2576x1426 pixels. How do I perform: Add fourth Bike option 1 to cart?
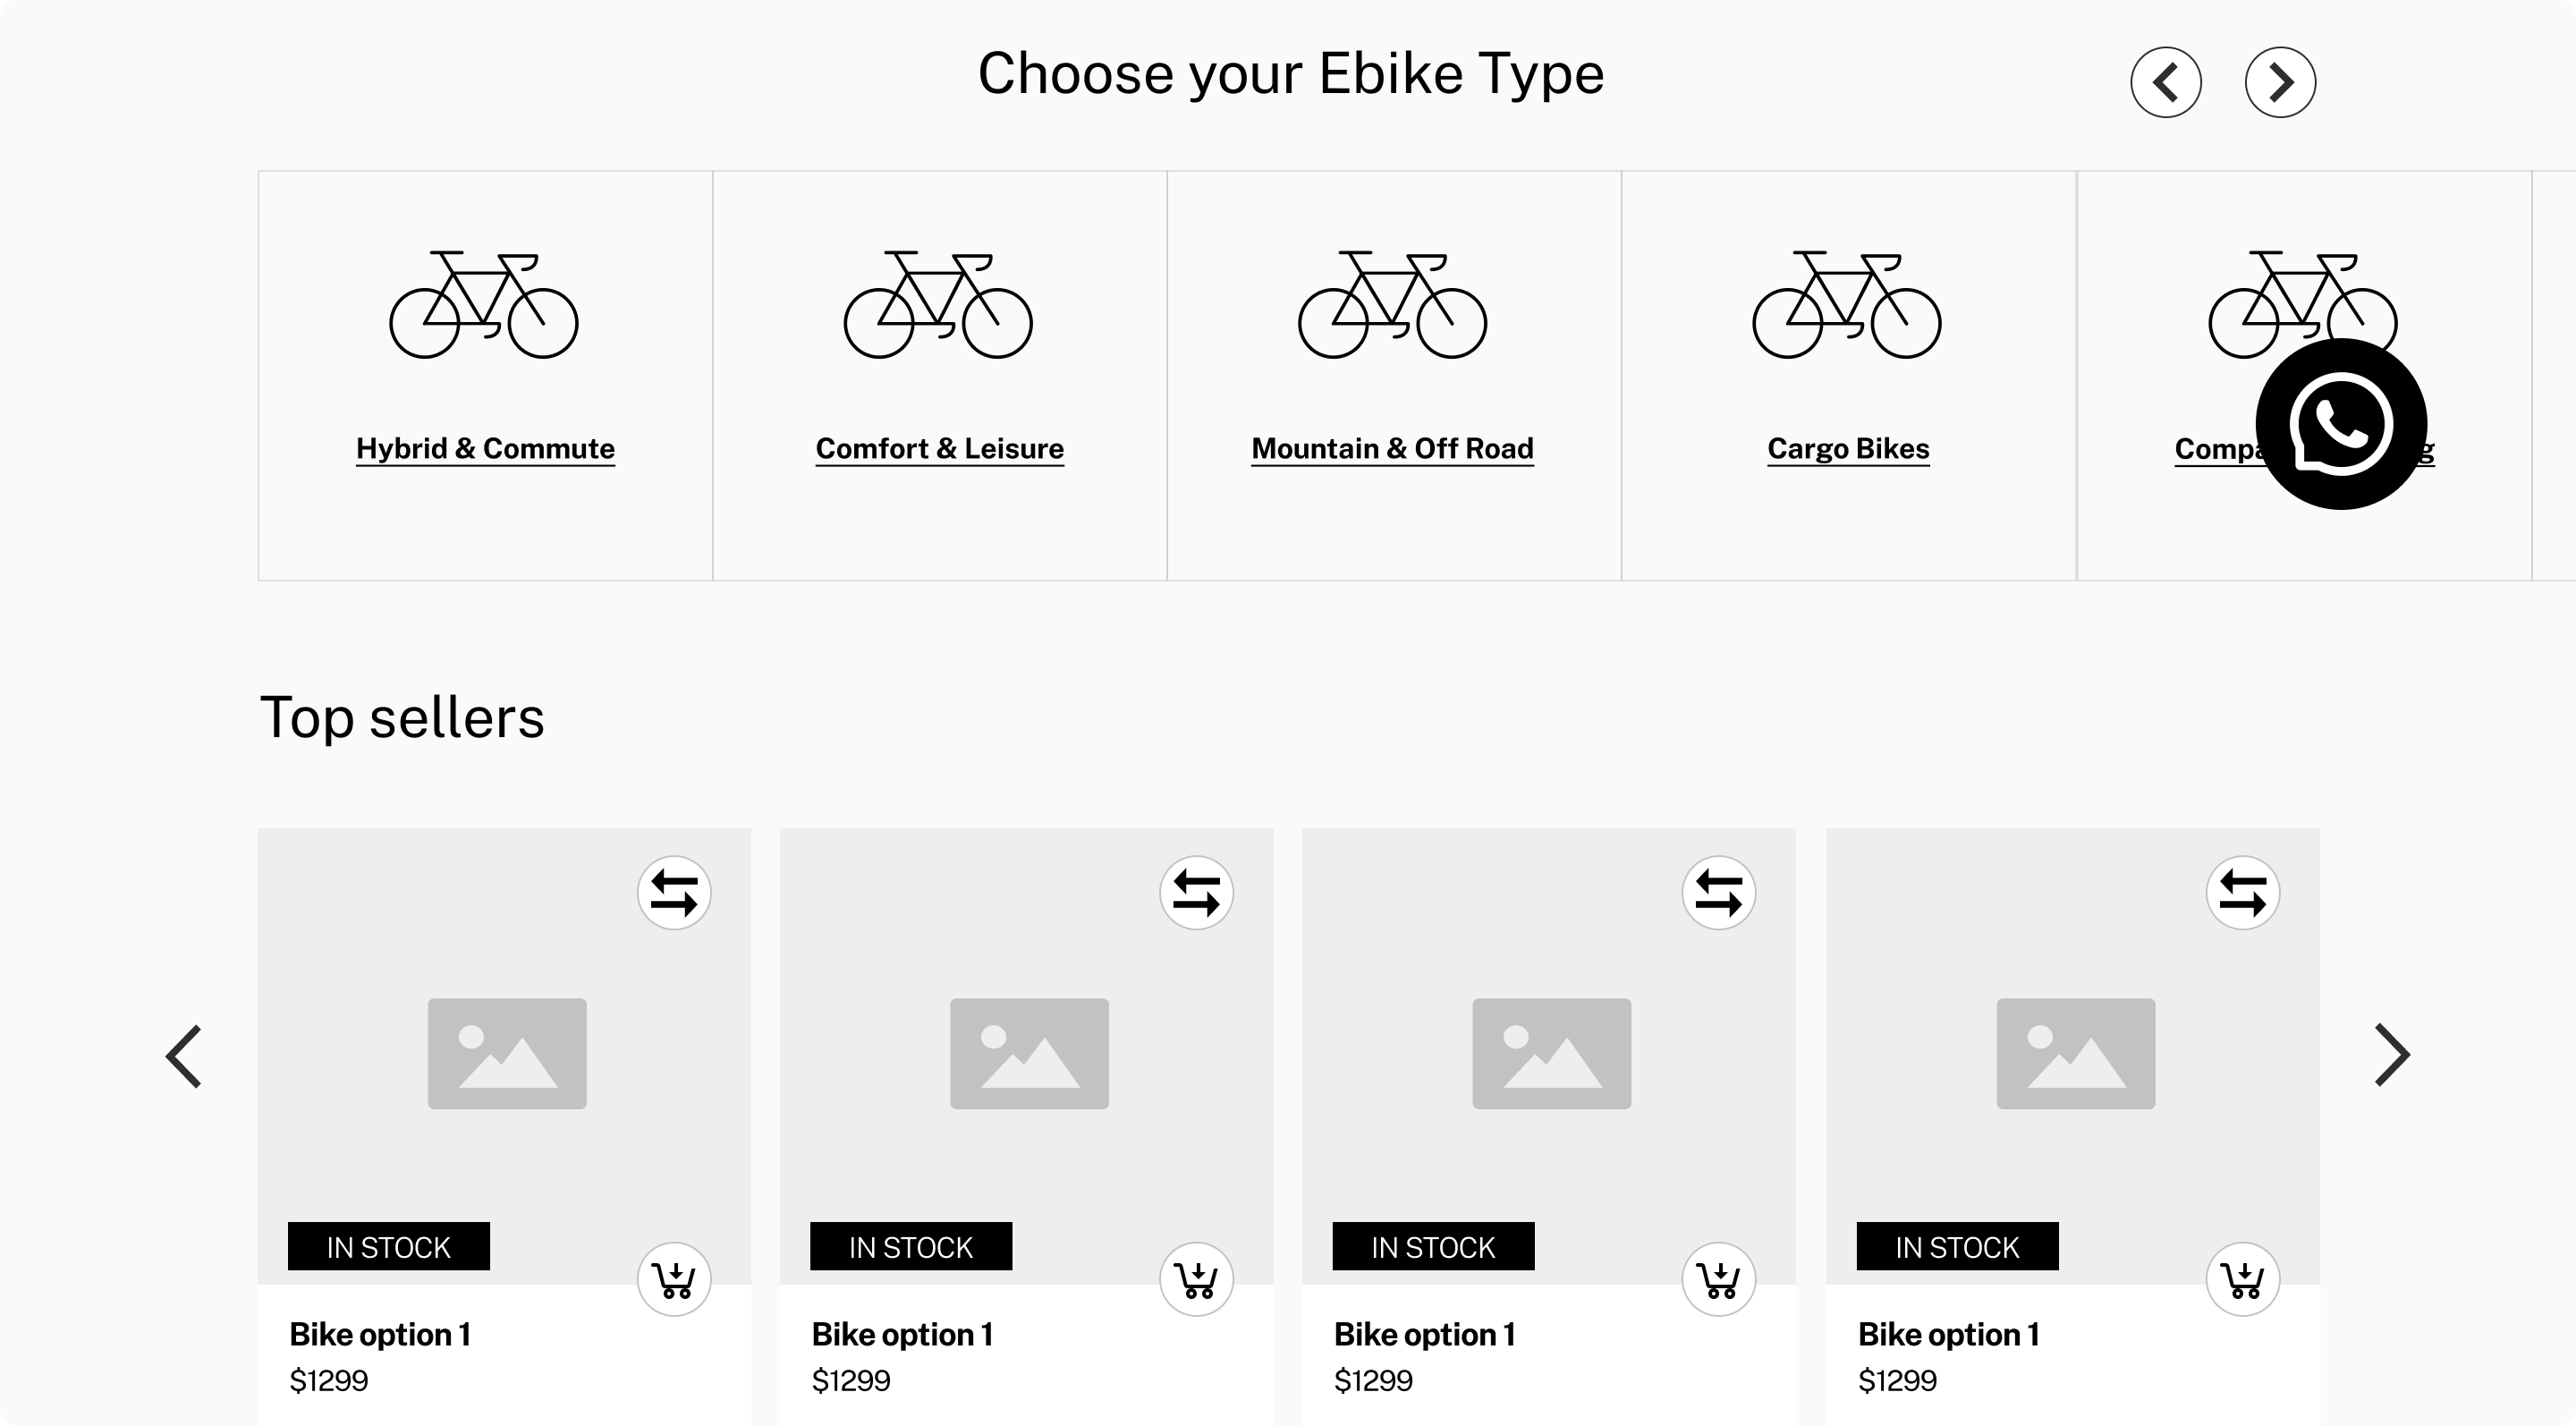pos(2242,1279)
